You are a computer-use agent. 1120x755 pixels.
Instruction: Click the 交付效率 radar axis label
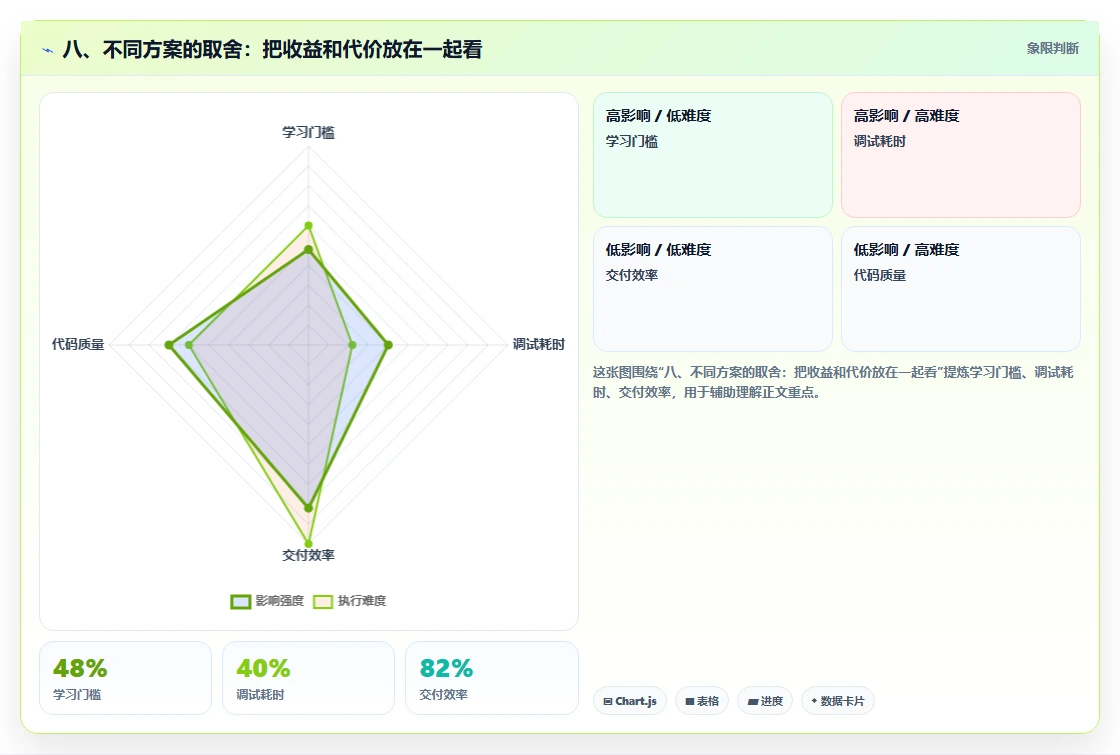(x=309, y=555)
